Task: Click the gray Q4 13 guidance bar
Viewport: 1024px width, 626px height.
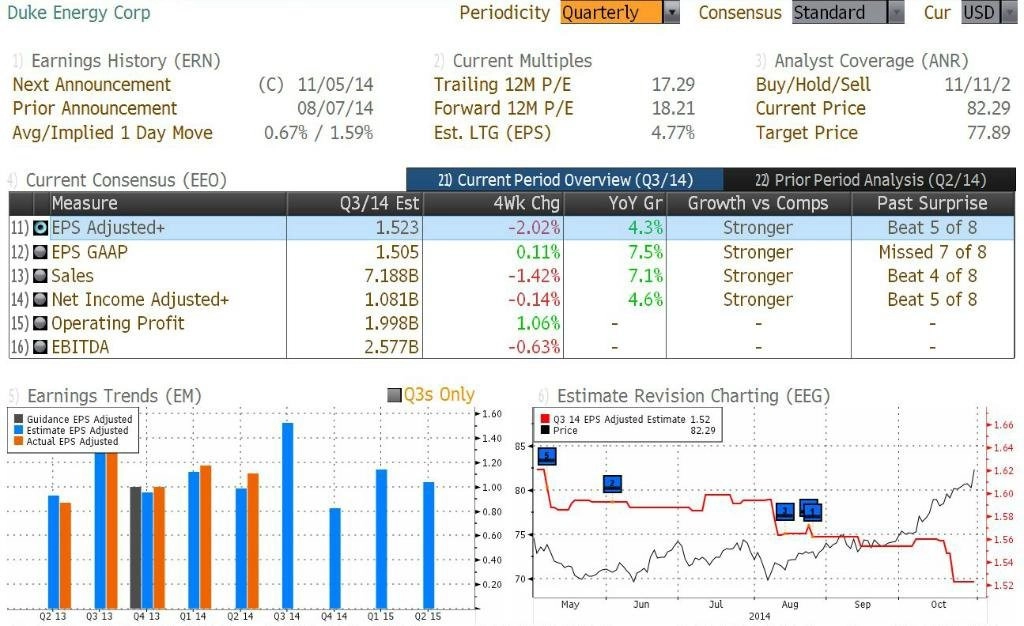Action: pos(136,548)
